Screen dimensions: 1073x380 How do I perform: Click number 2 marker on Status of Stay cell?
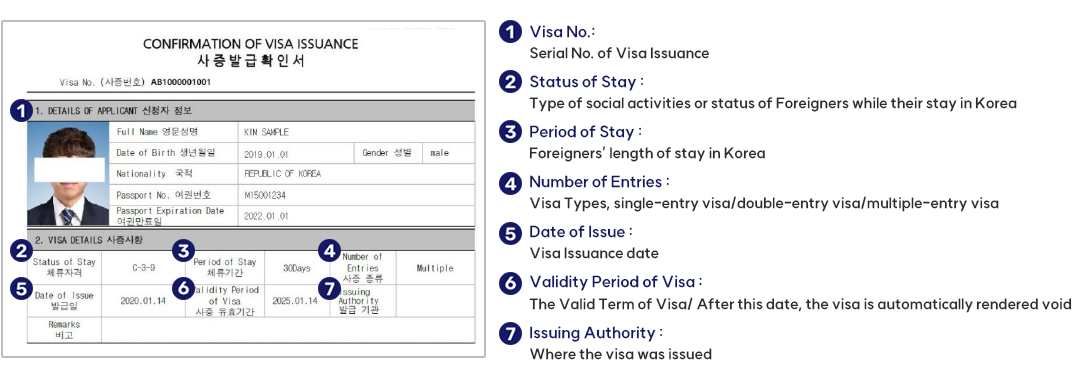[x=22, y=251]
